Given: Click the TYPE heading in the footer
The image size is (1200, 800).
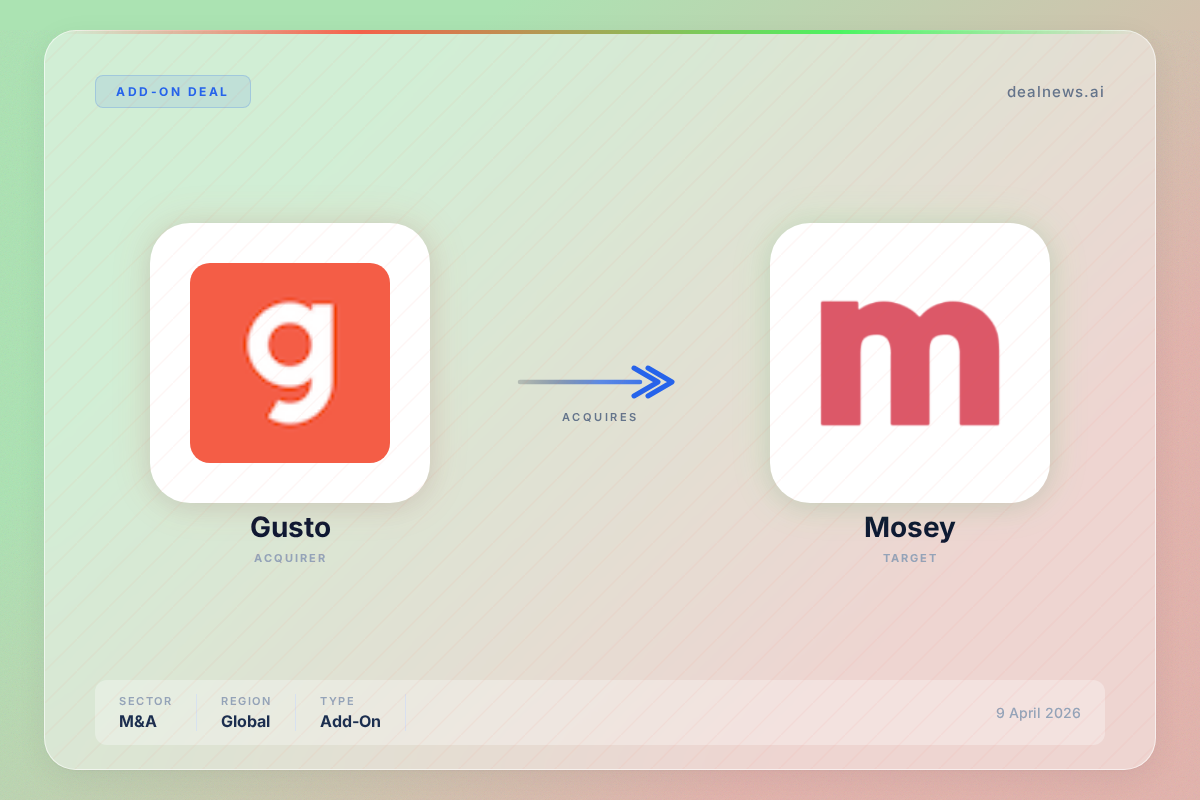Looking at the screenshot, I should 337,701.
